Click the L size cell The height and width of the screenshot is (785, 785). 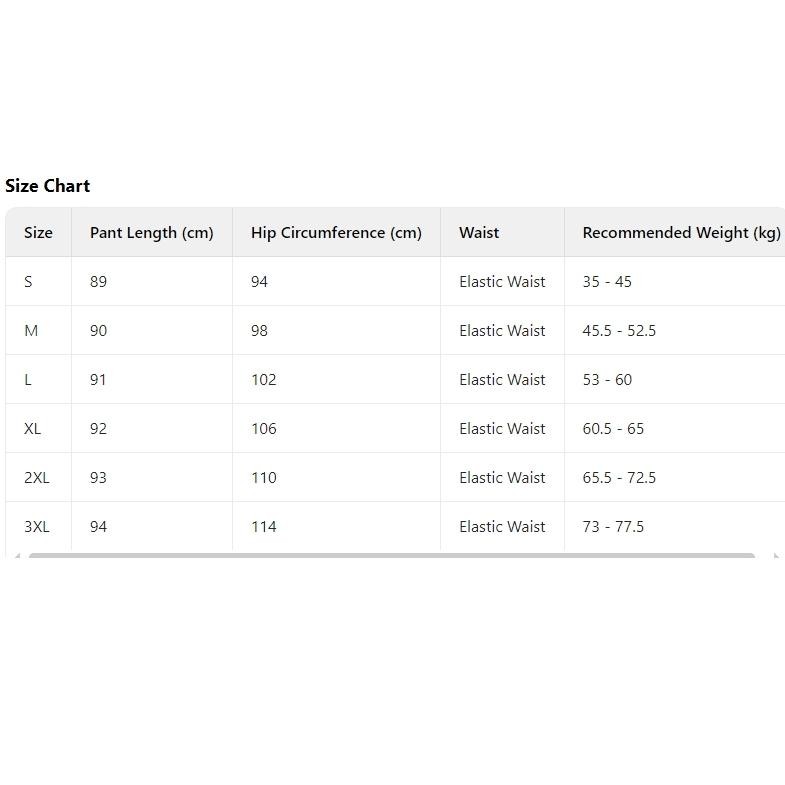tap(38, 379)
